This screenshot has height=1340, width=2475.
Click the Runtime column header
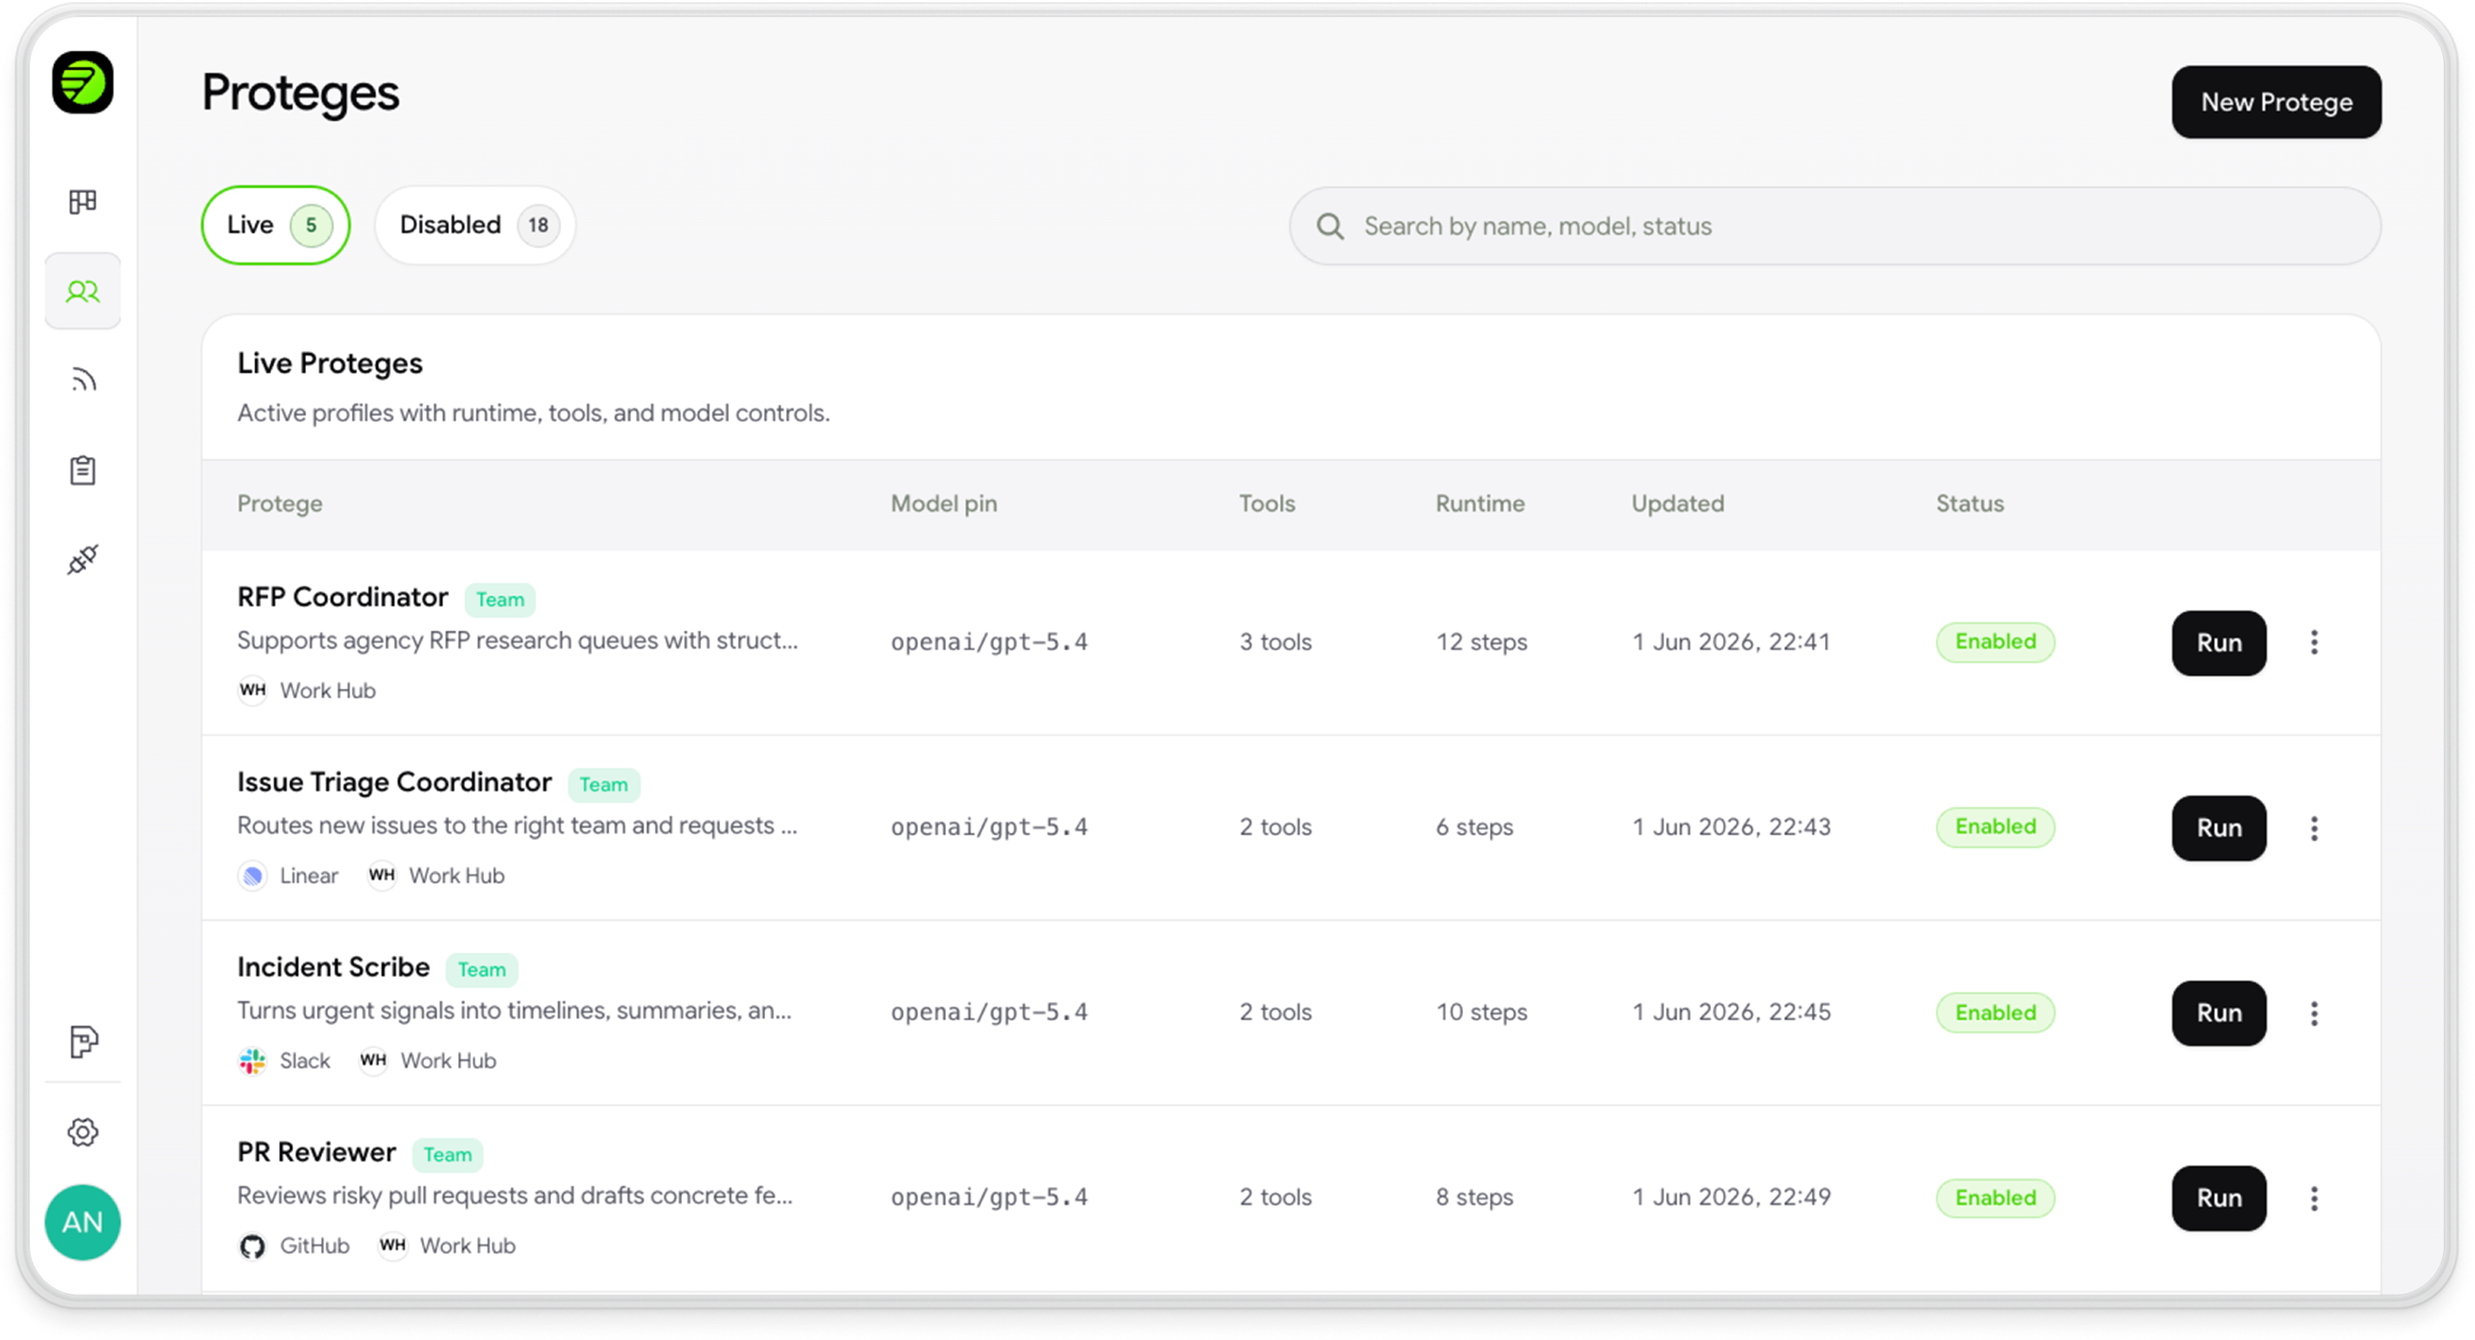point(1480,504)
